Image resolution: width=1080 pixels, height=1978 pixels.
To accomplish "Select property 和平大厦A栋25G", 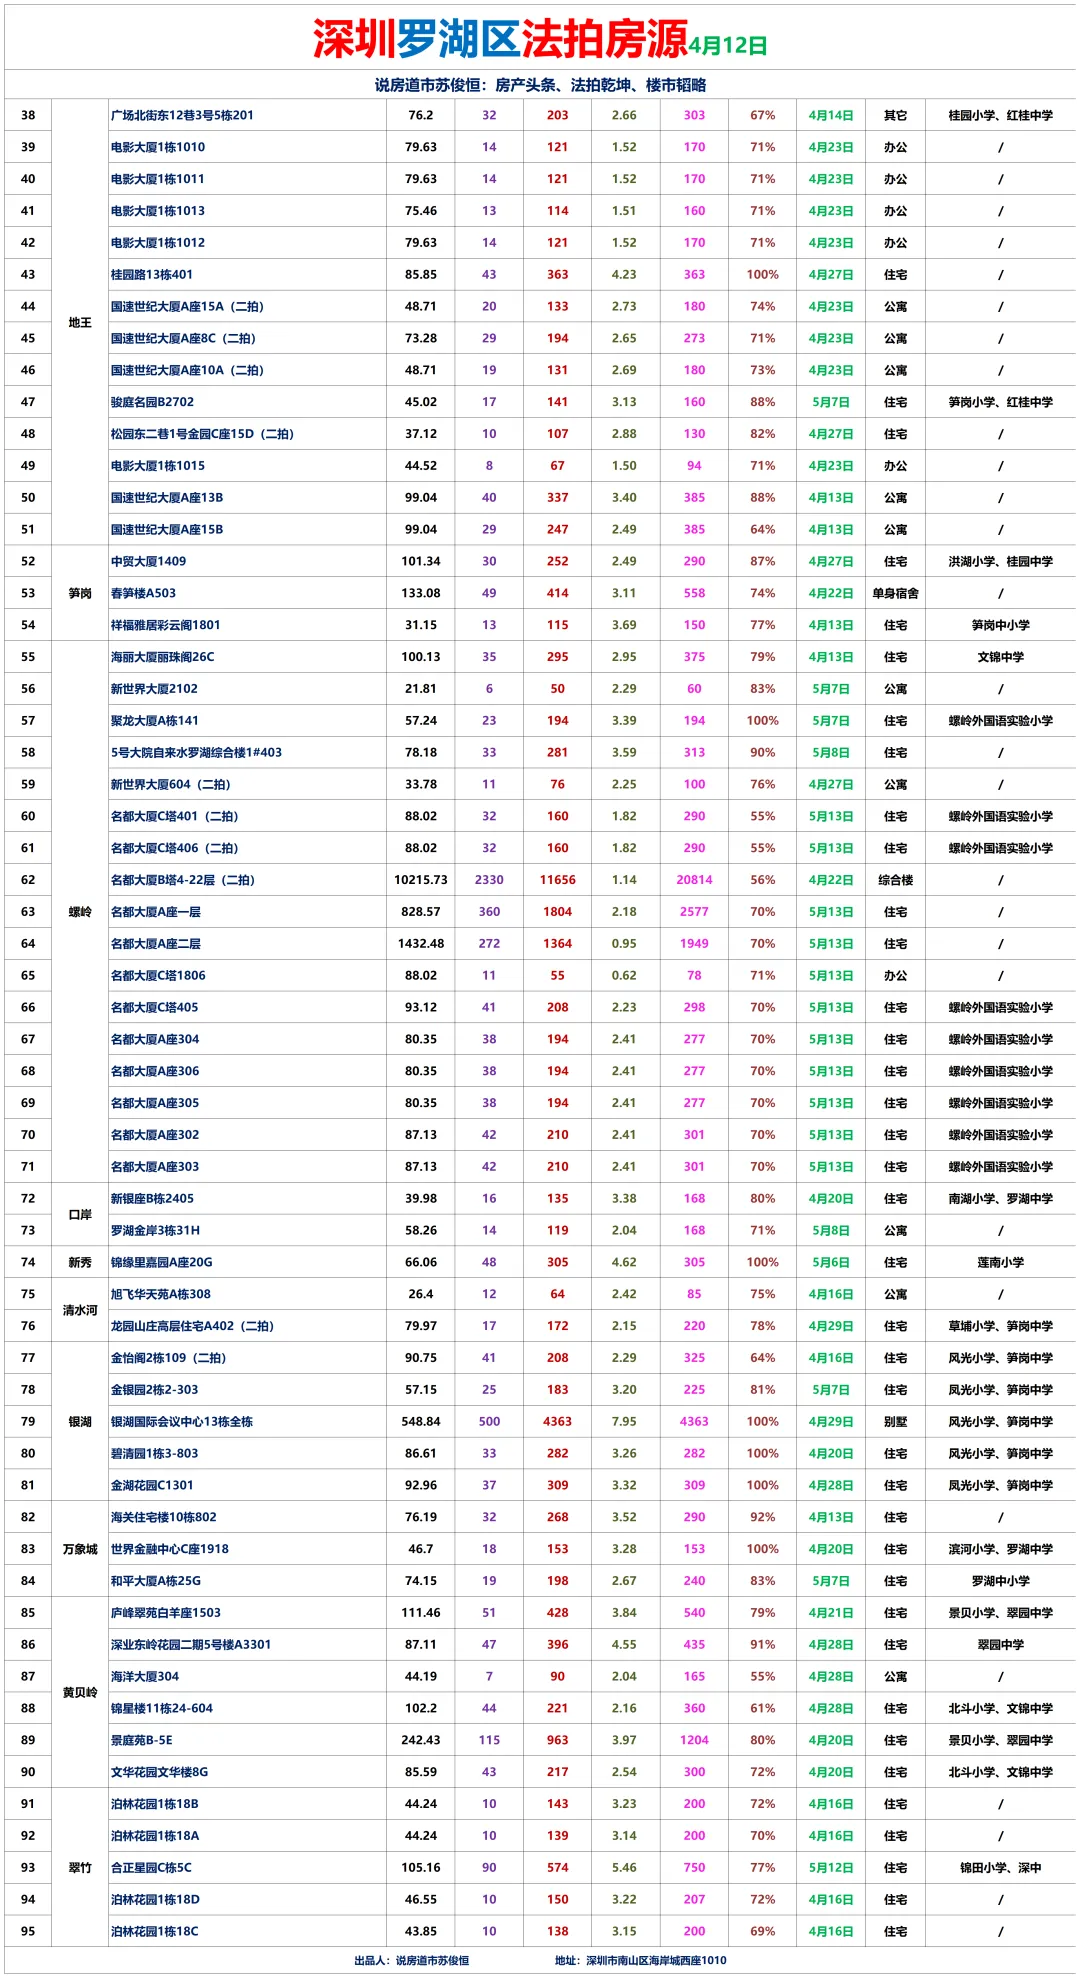I will pyautogui.click(x=155, y=1581).
